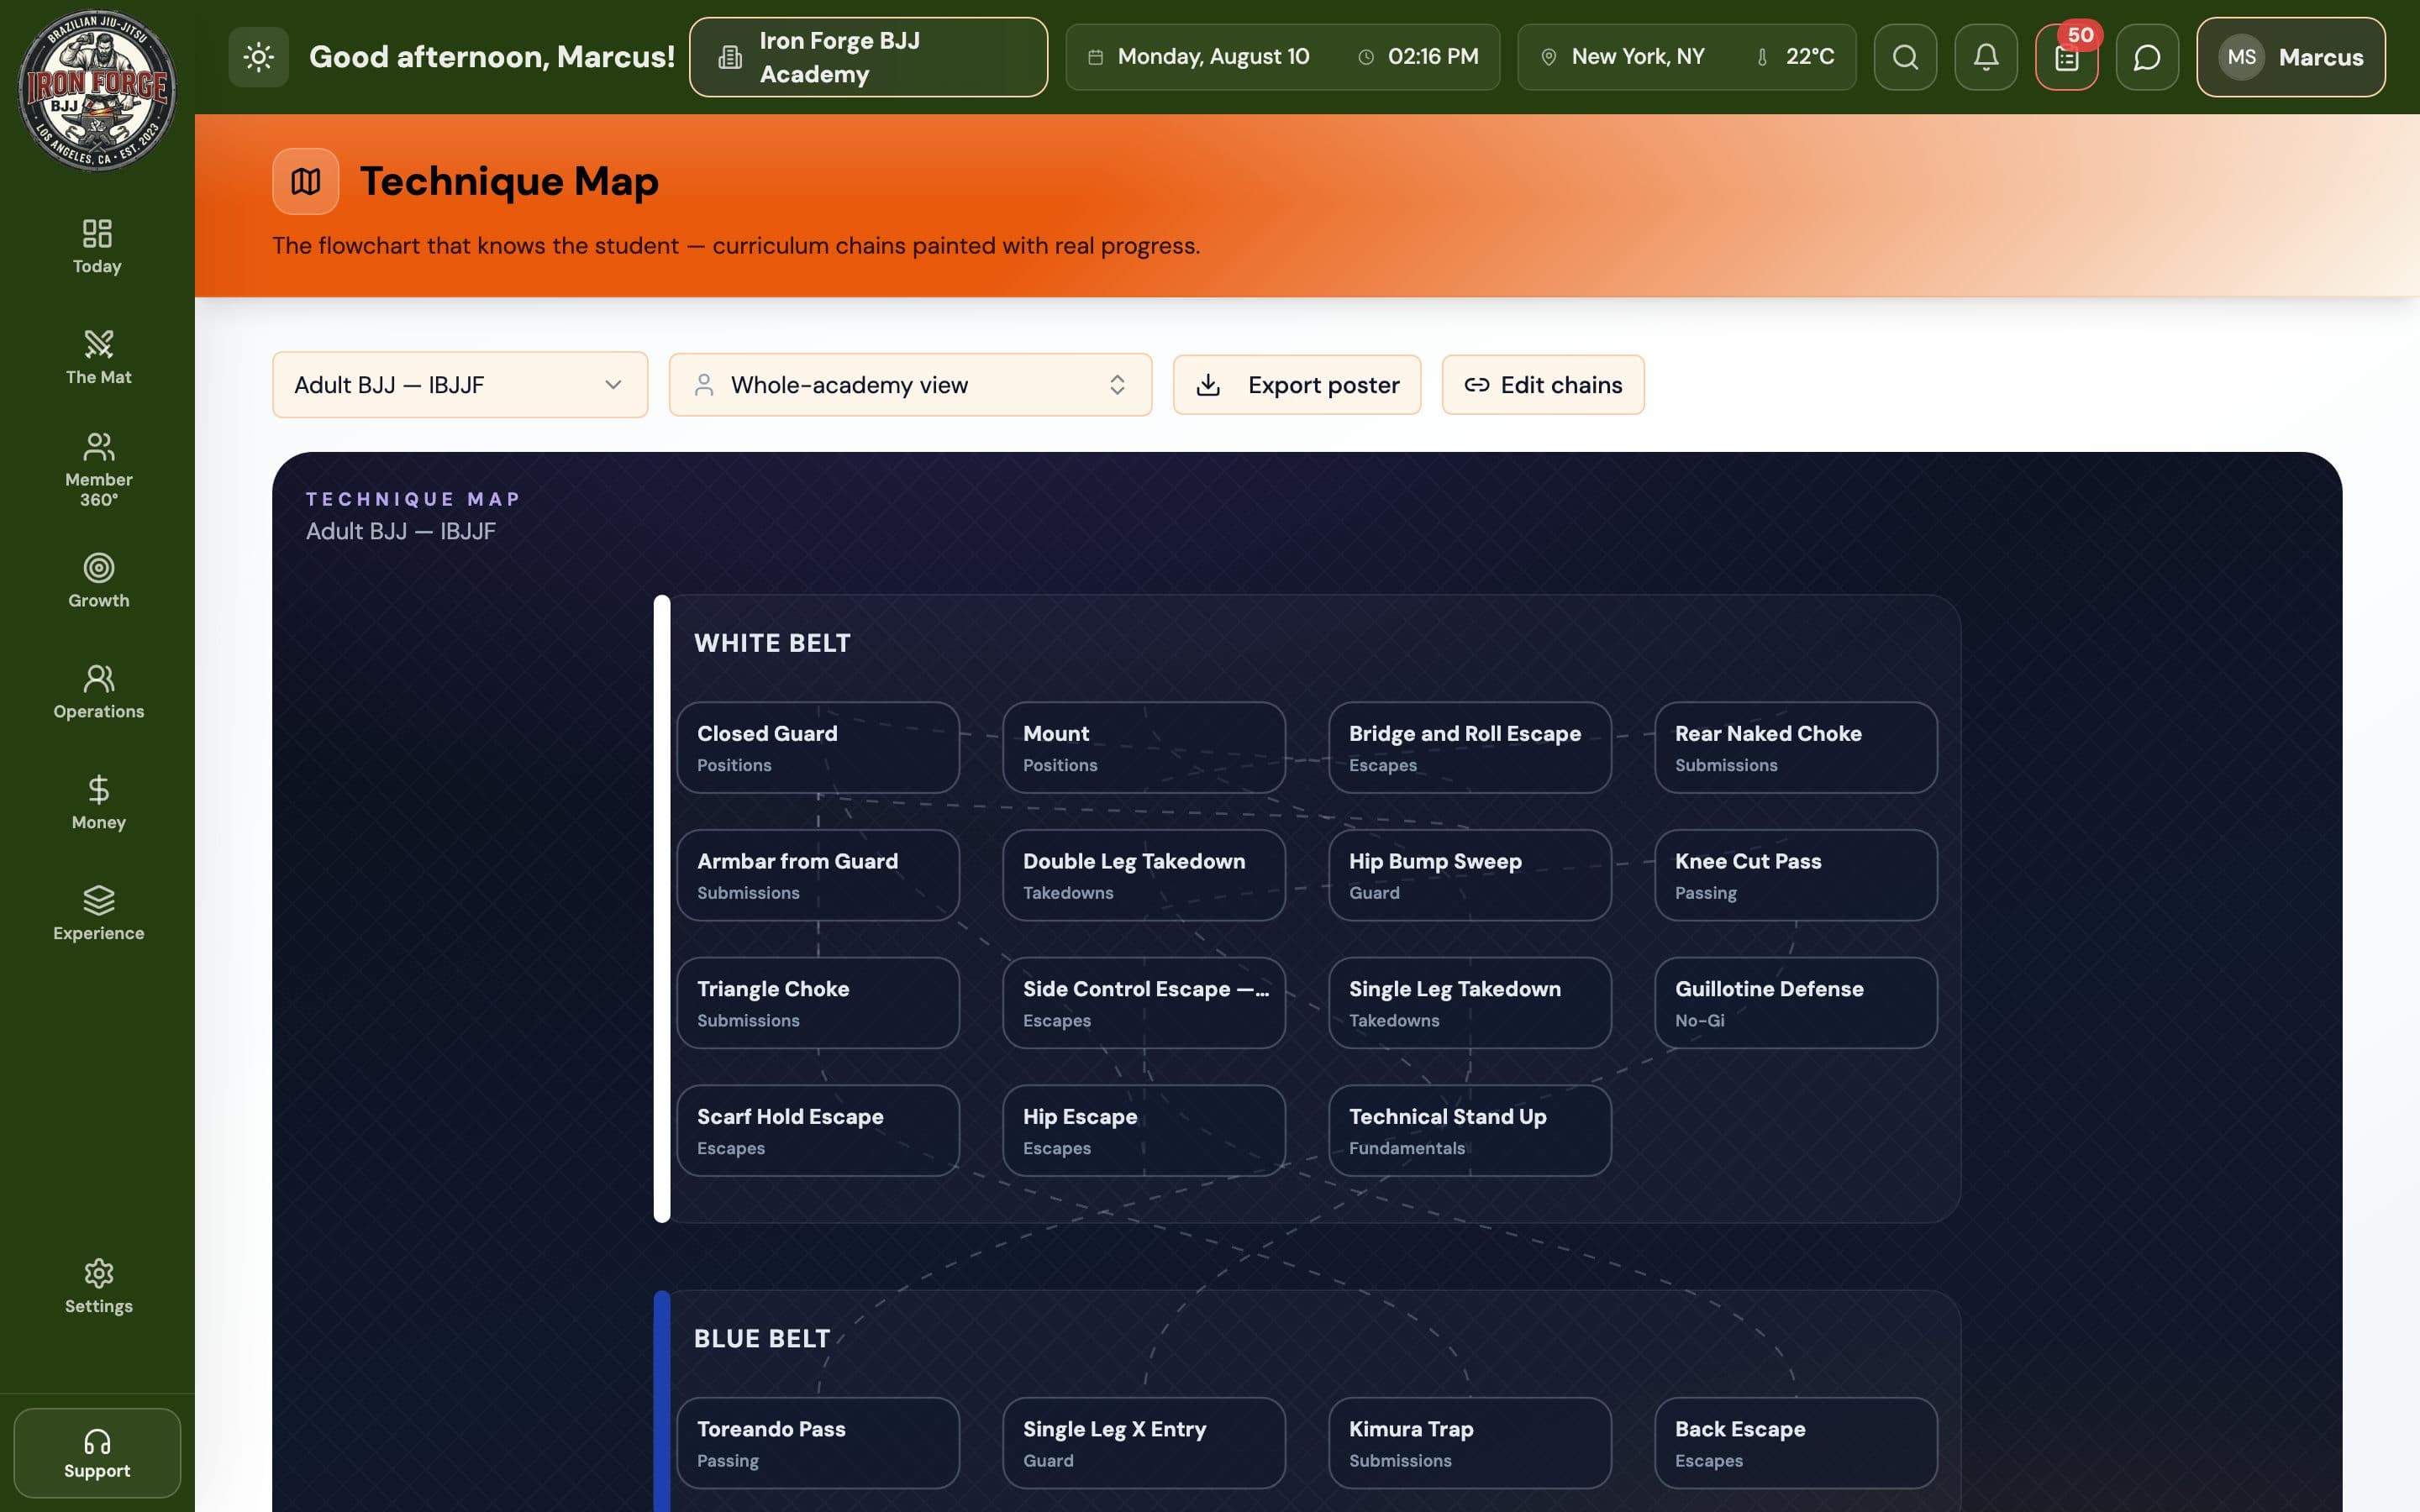Click Export poster button
The height and width of the screenshot is (1512, 2420).
click(x=1296, y=384)
